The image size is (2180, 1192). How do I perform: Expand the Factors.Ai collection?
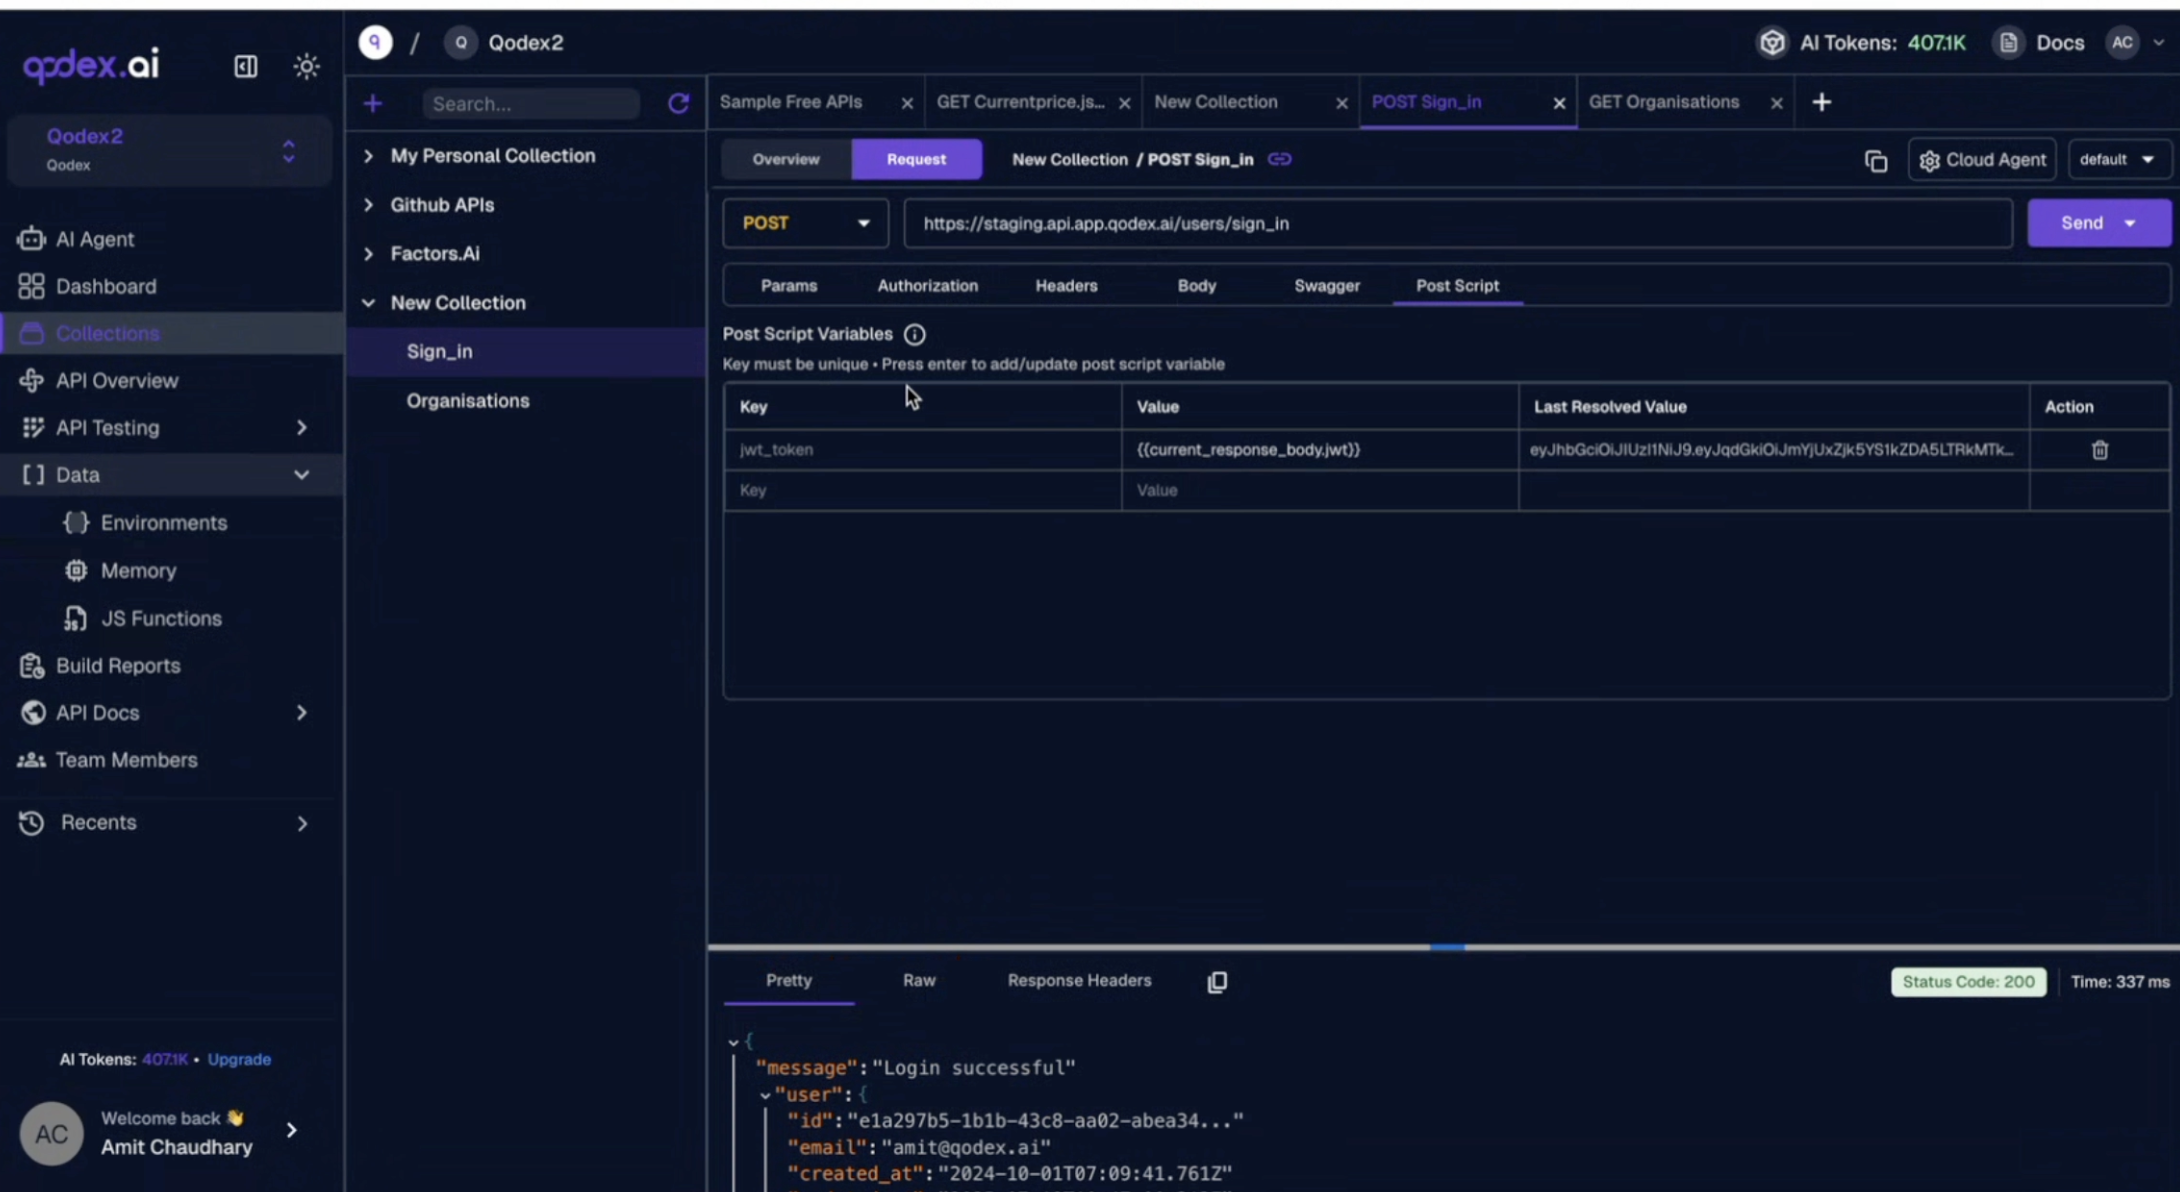coord(369,254)
